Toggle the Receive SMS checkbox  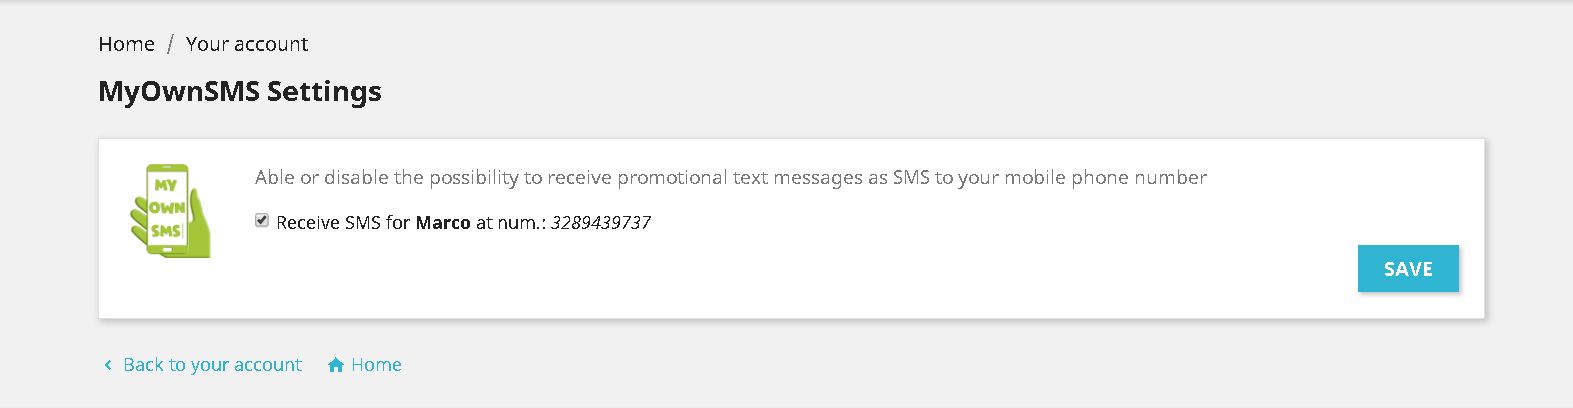click(x=262, y=221)
